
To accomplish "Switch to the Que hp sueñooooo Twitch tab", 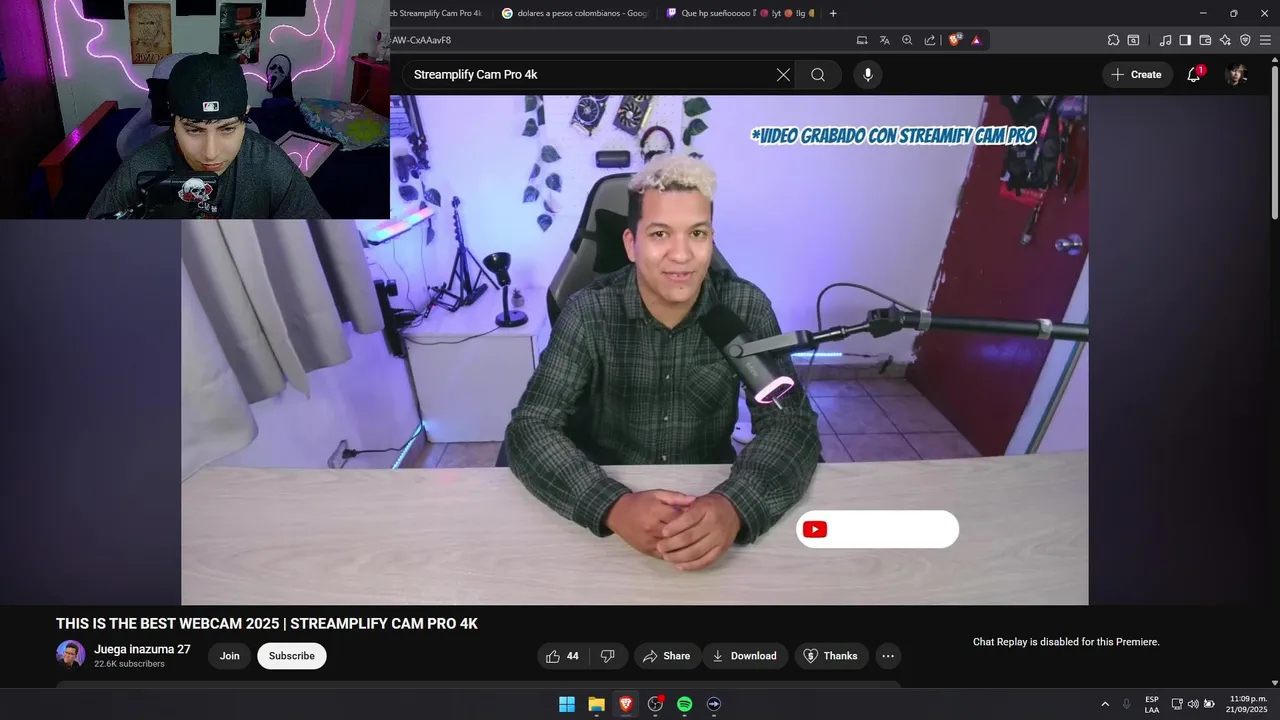I will [x=740, y=13].
